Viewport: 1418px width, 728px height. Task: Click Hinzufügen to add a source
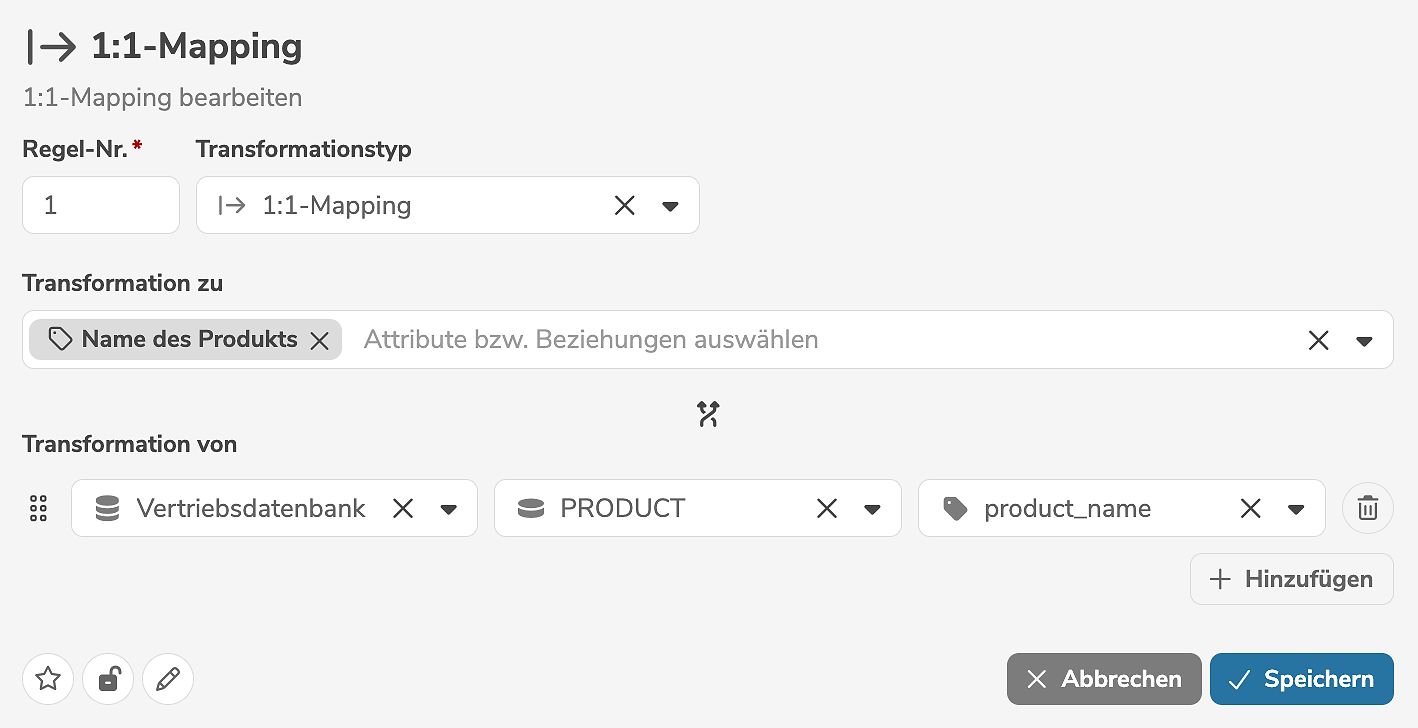coord(1291,579)
